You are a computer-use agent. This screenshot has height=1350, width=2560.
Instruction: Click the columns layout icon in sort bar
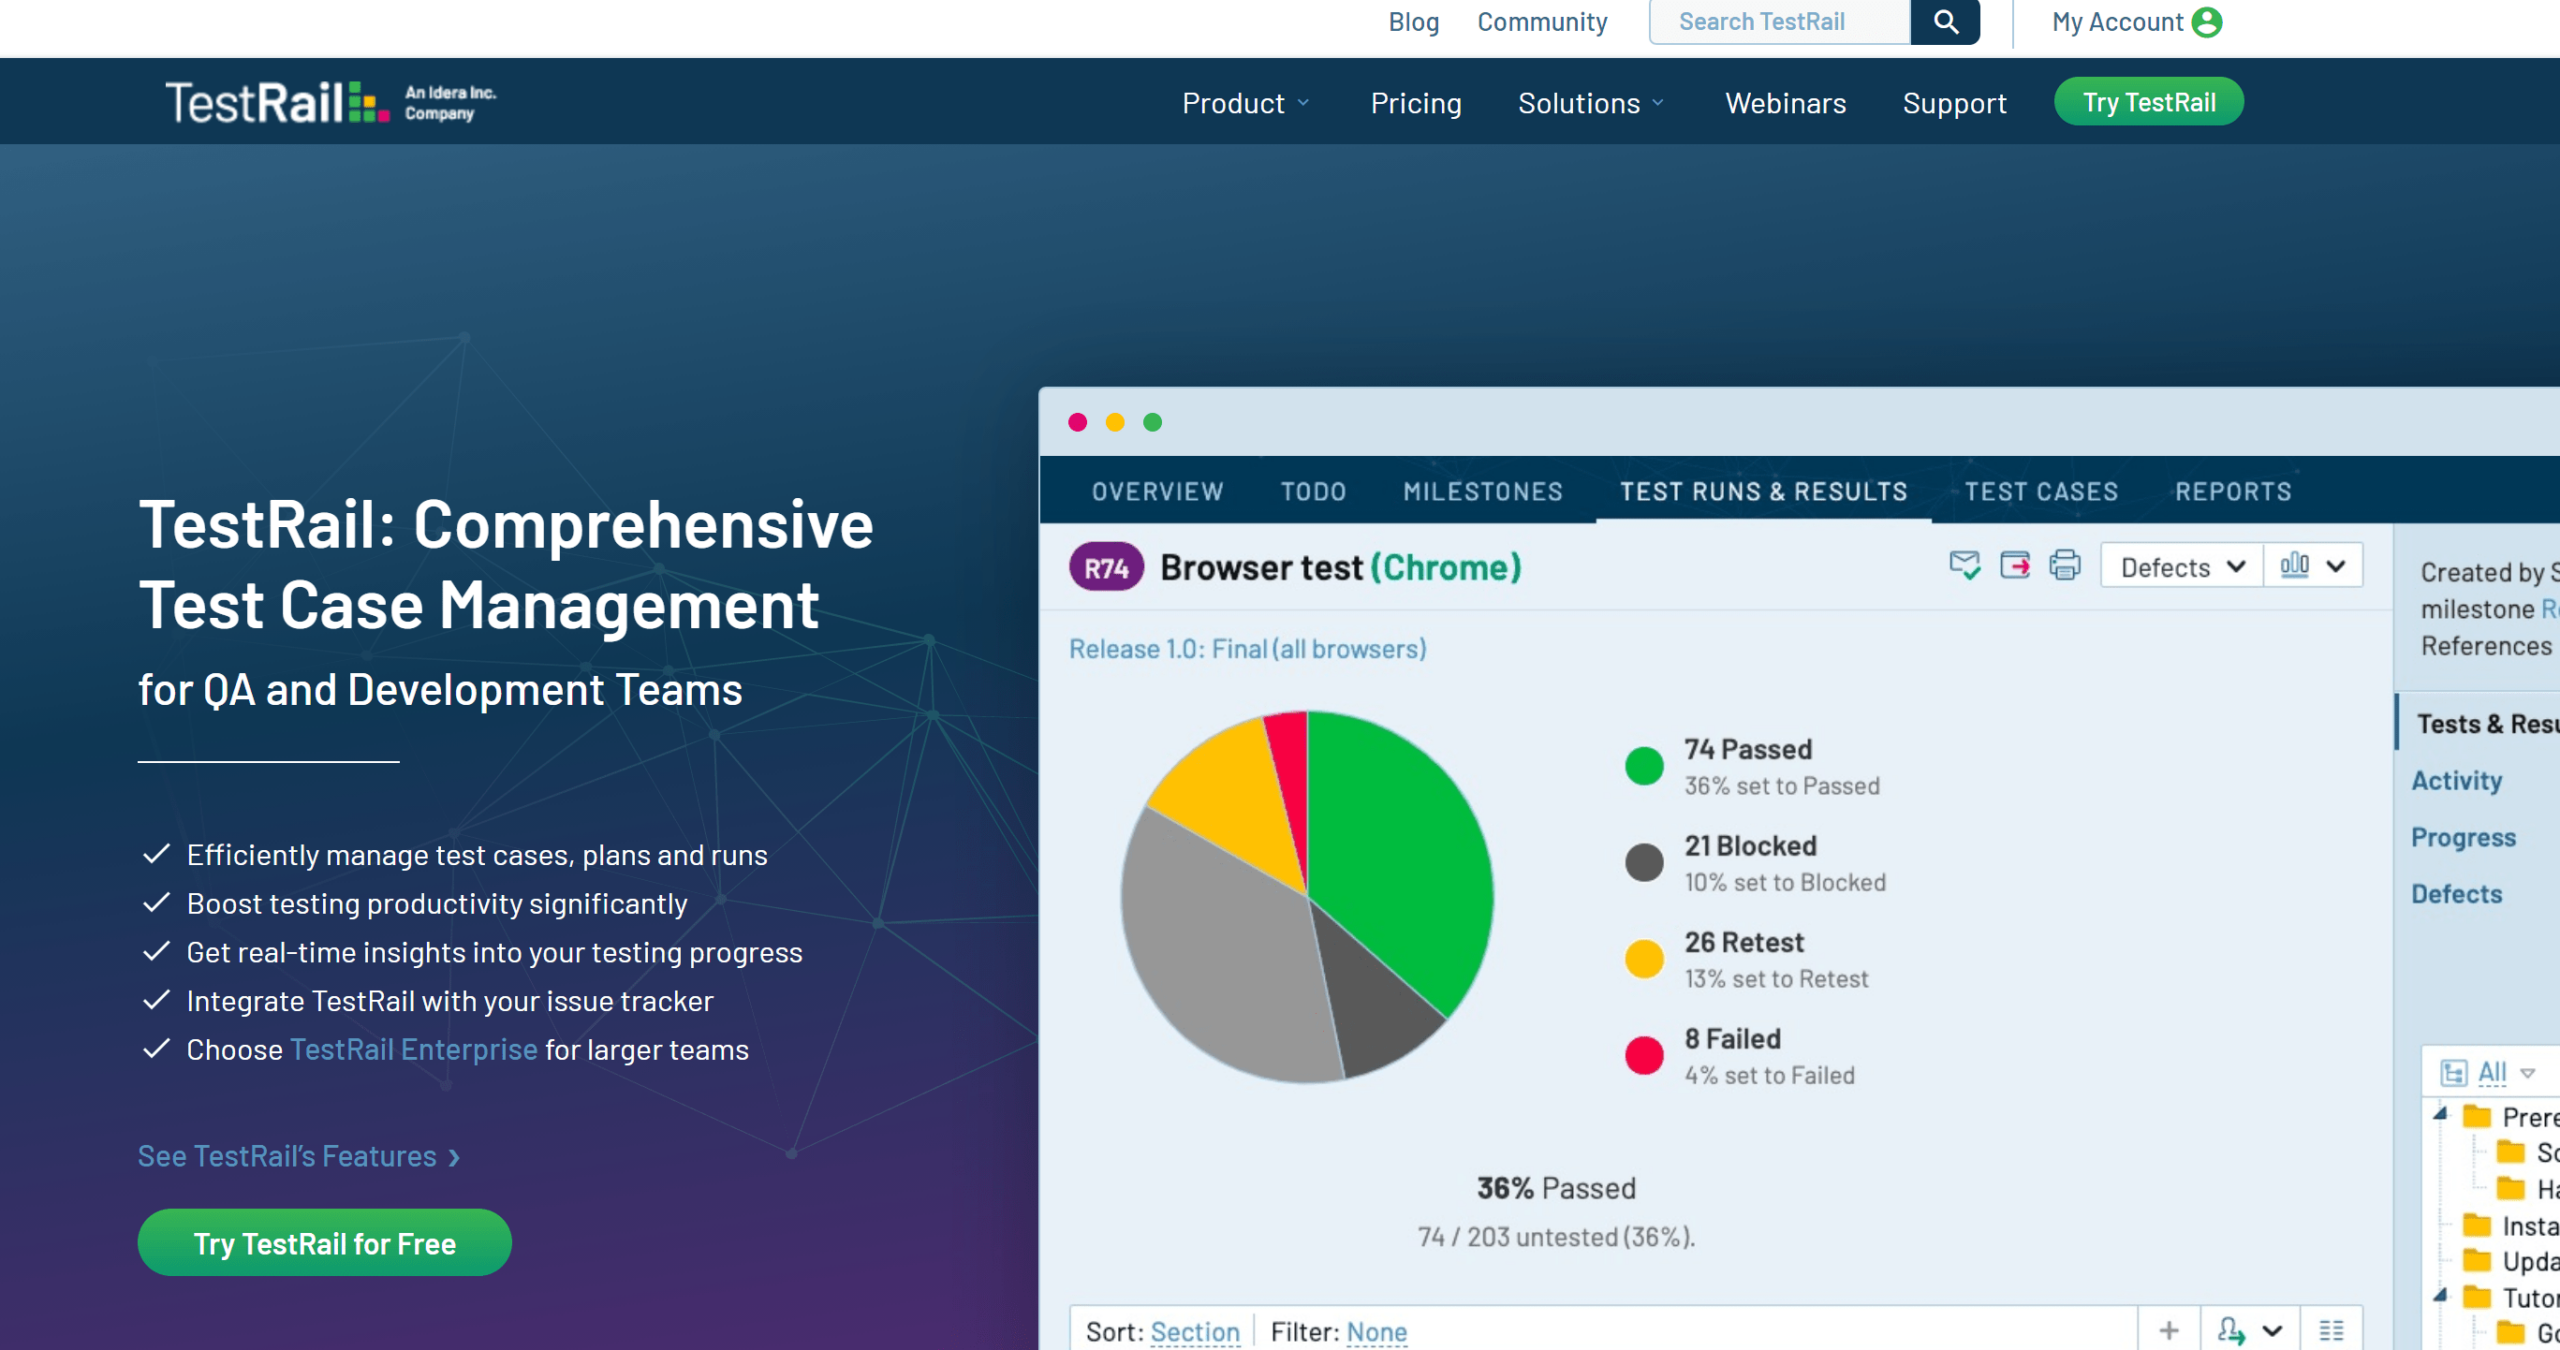pos(2331,1330)
